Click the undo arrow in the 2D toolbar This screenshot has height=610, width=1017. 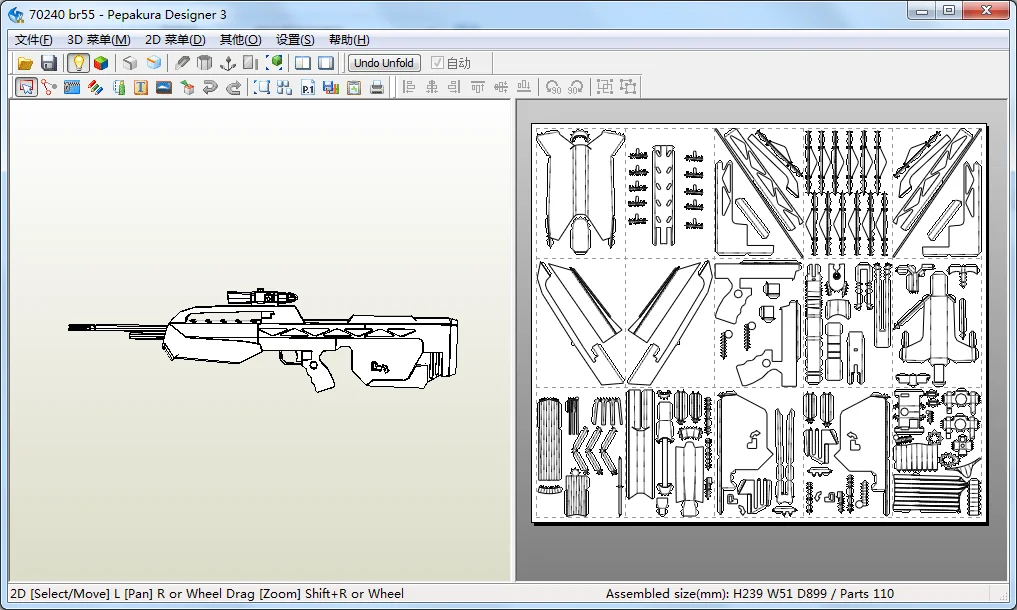click(x=210, y=87)
